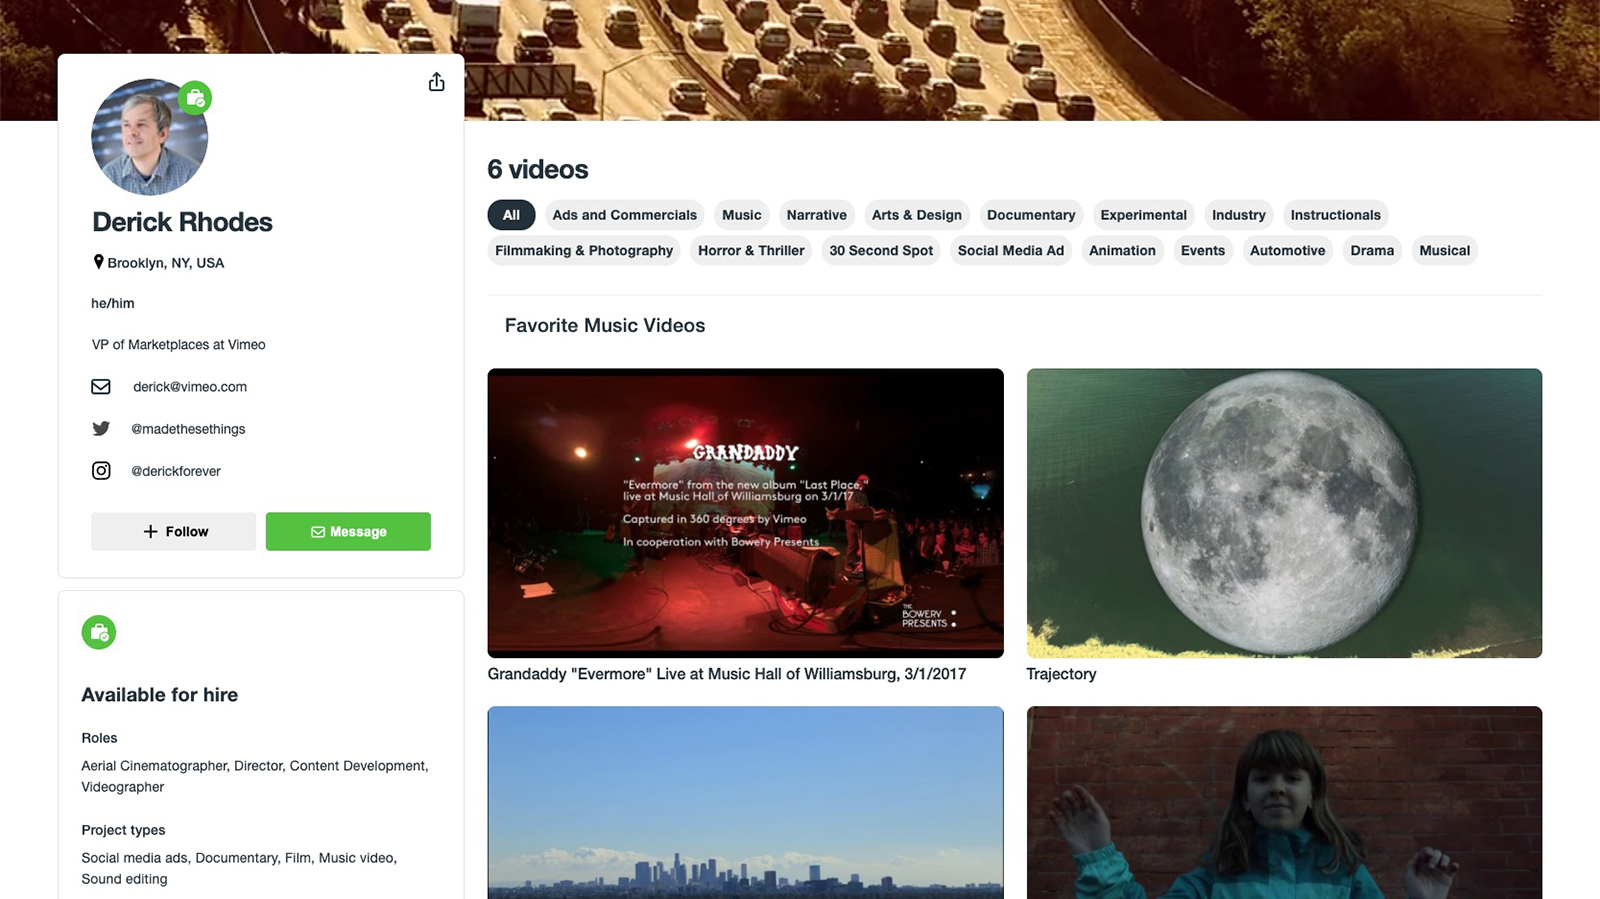This screenshot has width=1600, height=899.
Task: Pick the Animation filter chip
Action: pyautogui.click(x=1122, y=251)
